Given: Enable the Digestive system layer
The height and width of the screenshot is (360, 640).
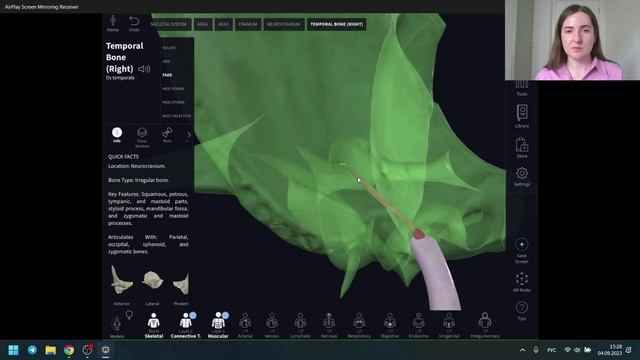Looking at the screenshot, I should point(390,326).
